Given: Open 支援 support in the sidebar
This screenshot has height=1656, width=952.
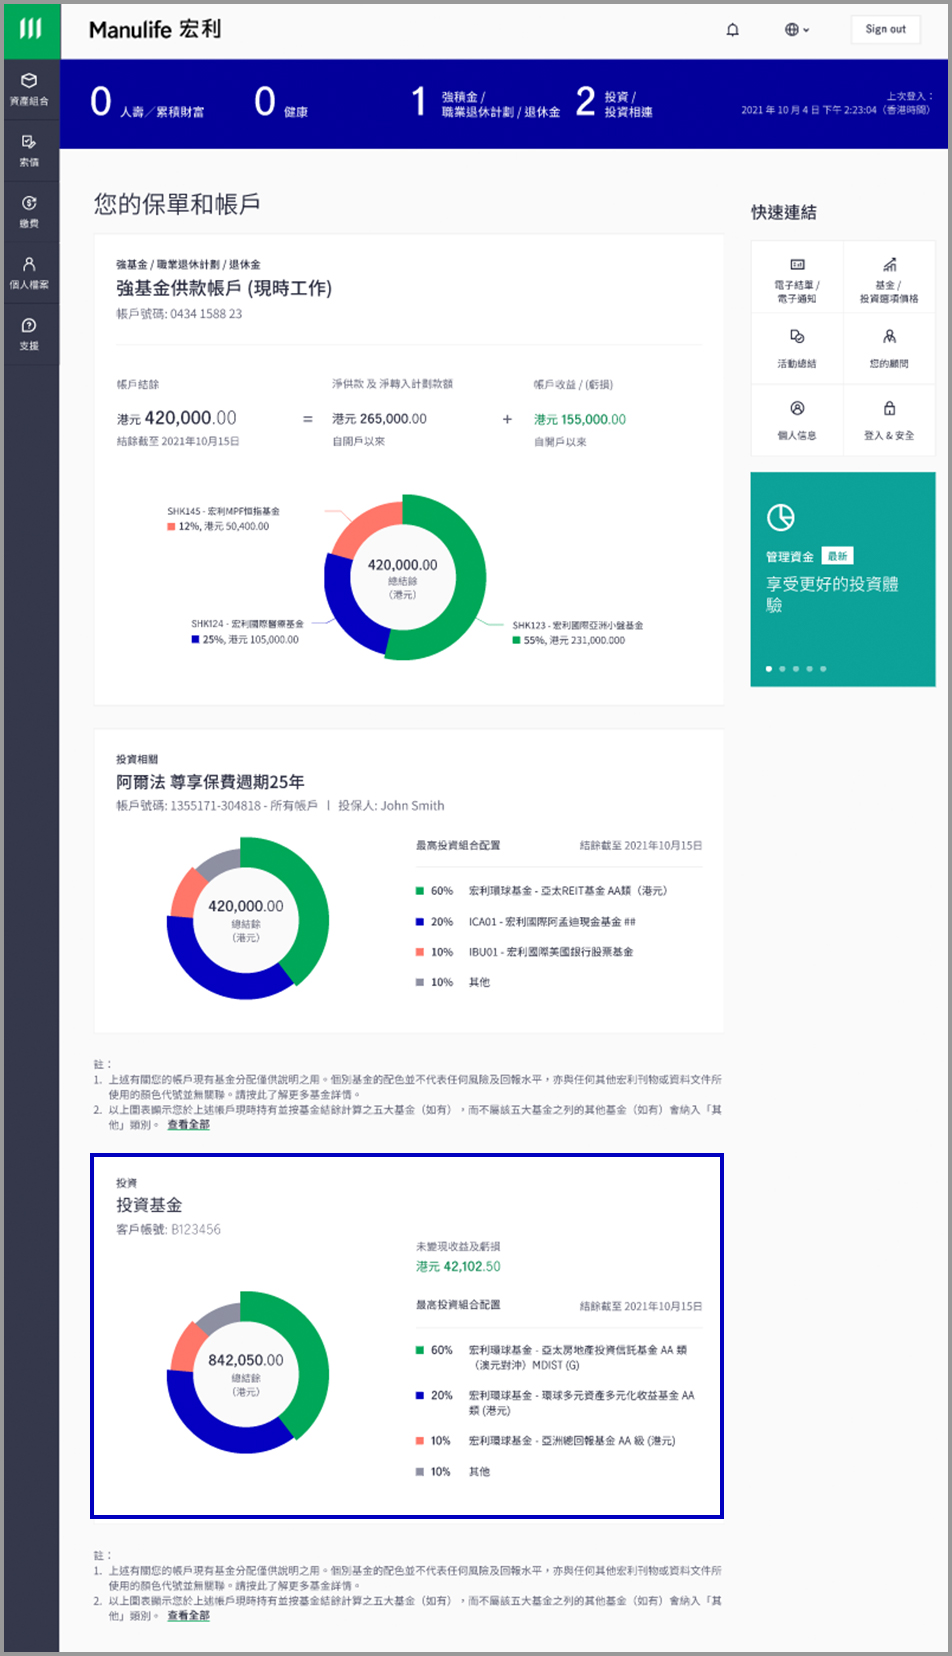Looking at the screenshot, I should click(x=30, y=334).
